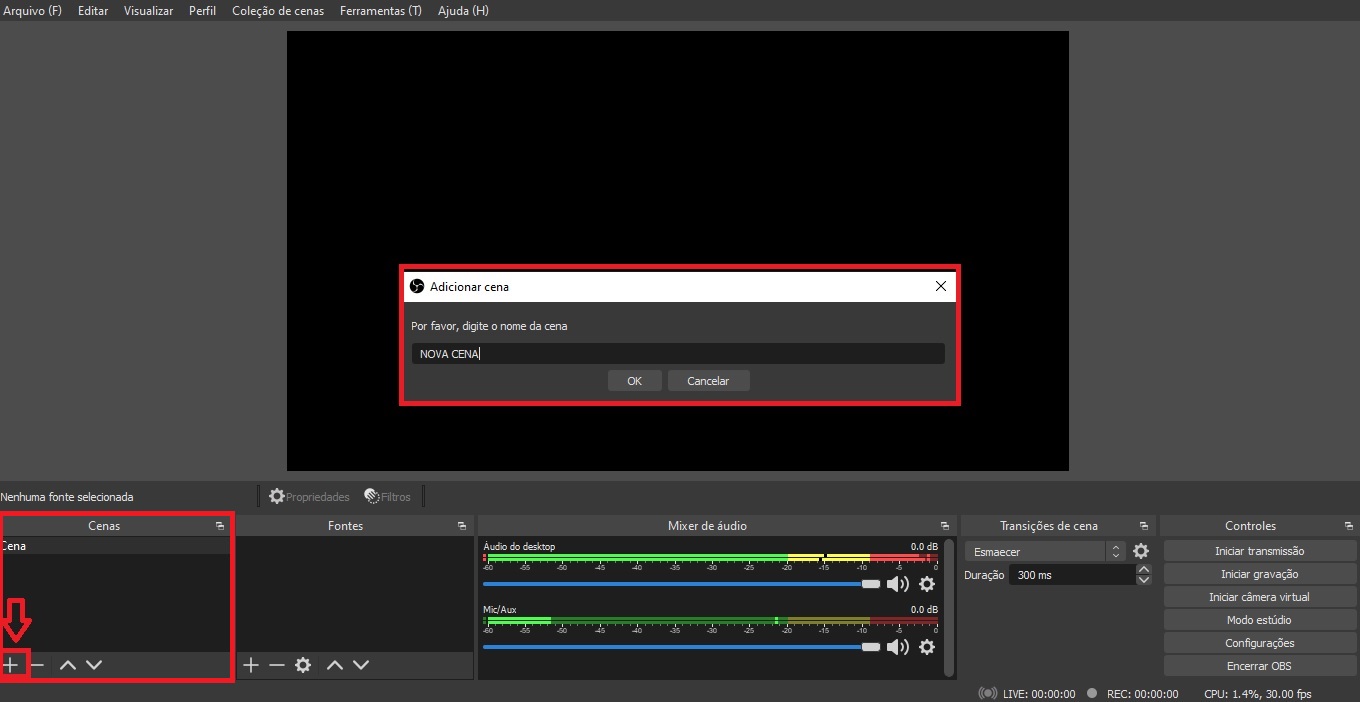This screenshot has width=1360, height=702.
Task: Open source properties gear in Fontes panel
Action: tap(303, 665)
